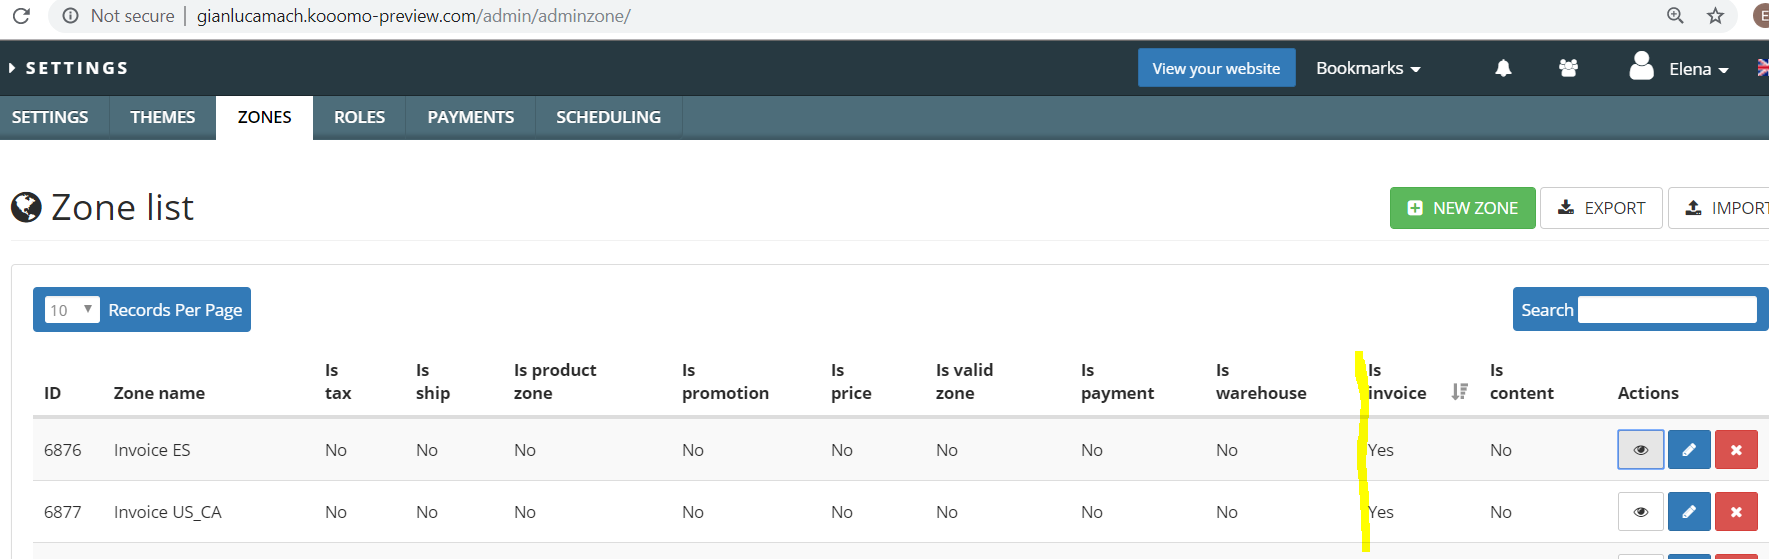1769x559 pixels.
Task: Open the users group icon
Action: pyautogui.click(x=1568, y=68)
